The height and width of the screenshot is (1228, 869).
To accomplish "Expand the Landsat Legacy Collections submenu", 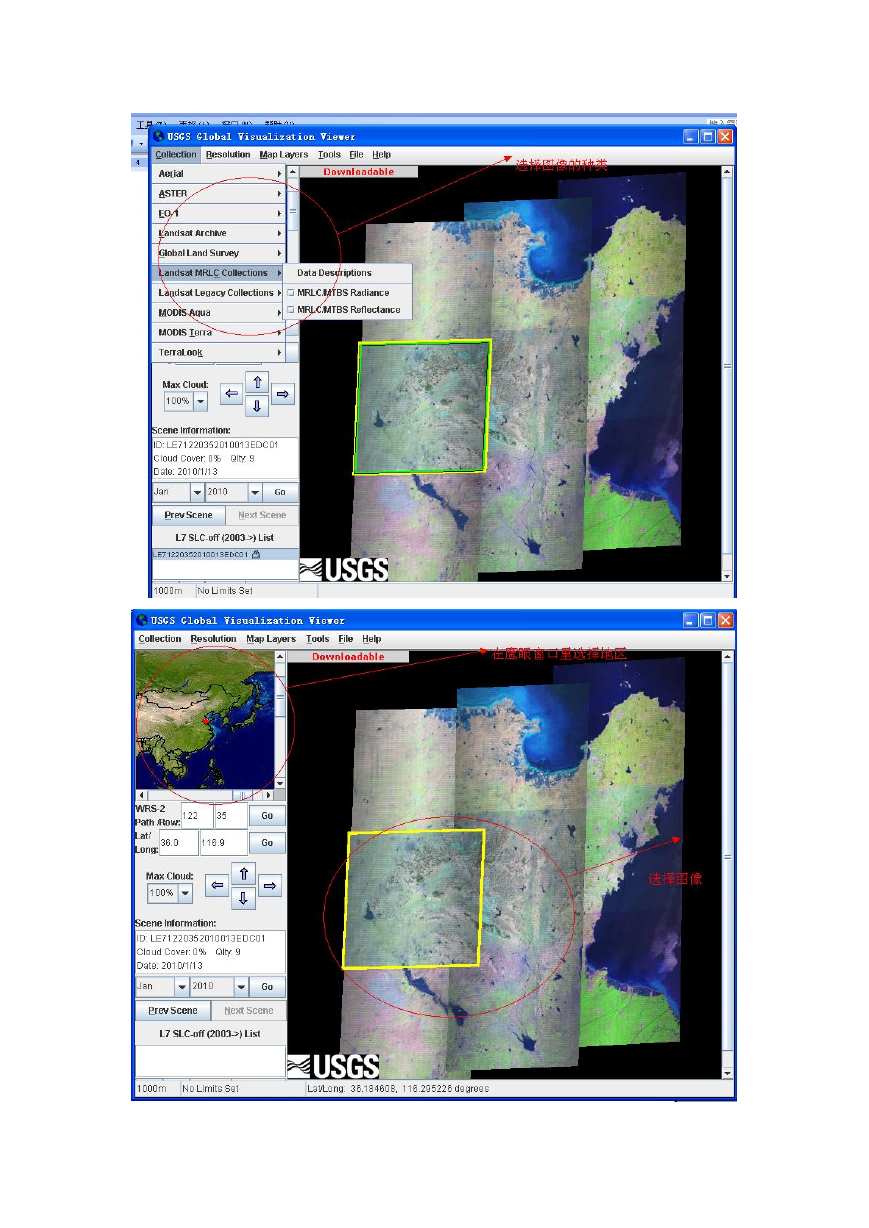I will click(x=219, y=293).
